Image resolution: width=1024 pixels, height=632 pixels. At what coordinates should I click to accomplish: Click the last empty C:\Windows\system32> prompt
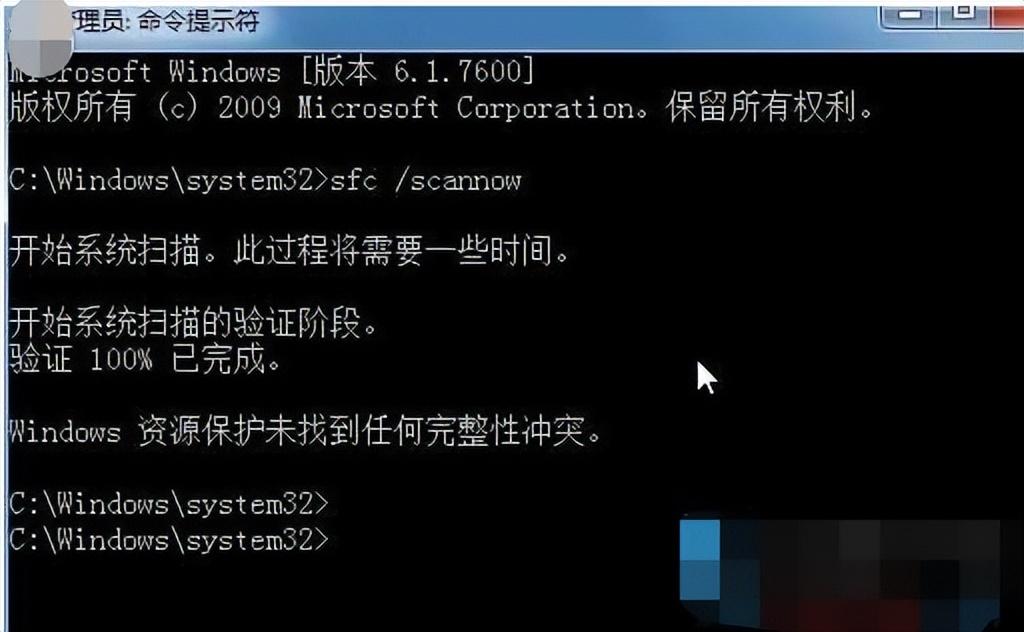(x=169, y=541)
